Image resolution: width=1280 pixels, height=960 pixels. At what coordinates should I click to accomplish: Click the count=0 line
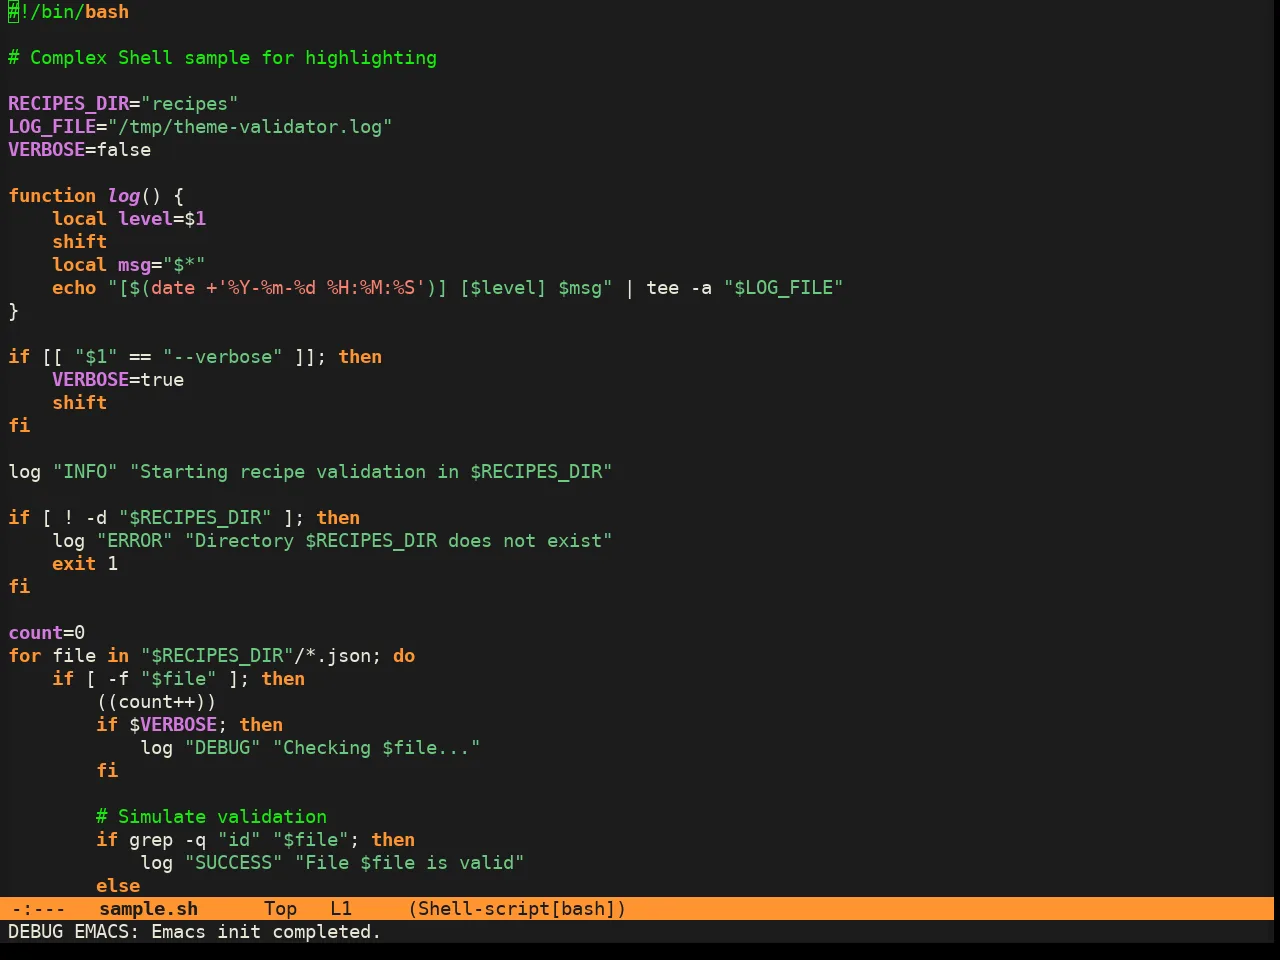tap(46, 633)
